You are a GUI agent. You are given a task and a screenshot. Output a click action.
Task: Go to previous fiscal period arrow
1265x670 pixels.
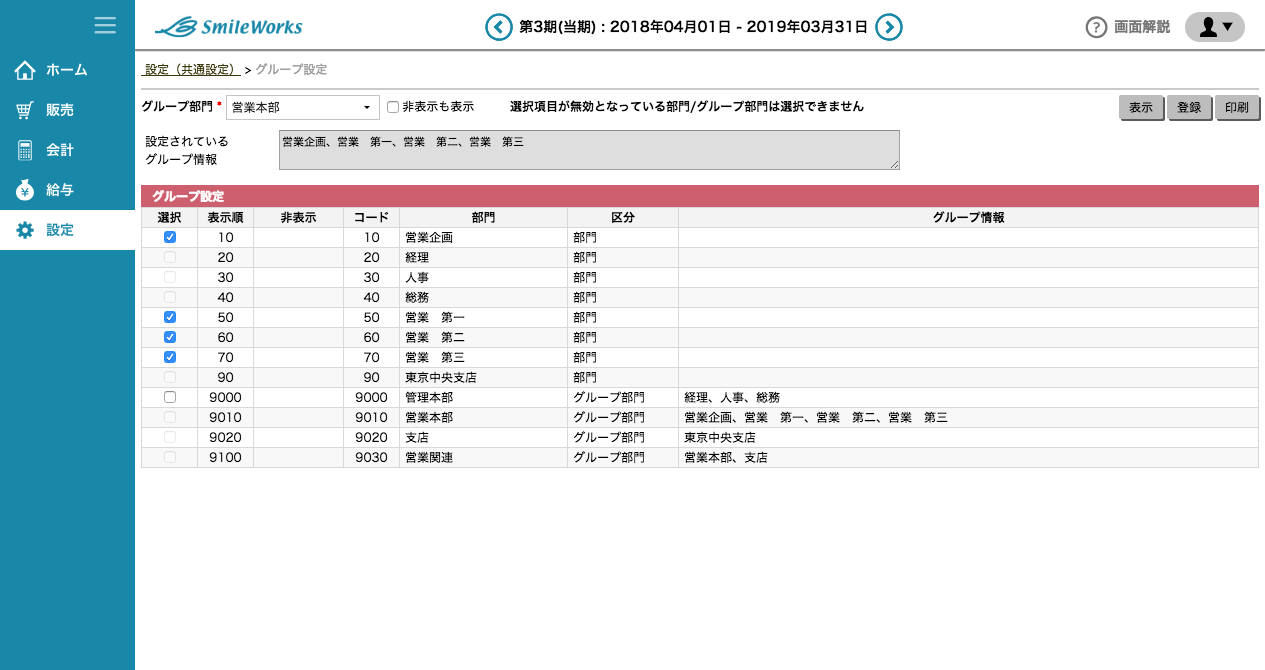(x=499, y=27)
